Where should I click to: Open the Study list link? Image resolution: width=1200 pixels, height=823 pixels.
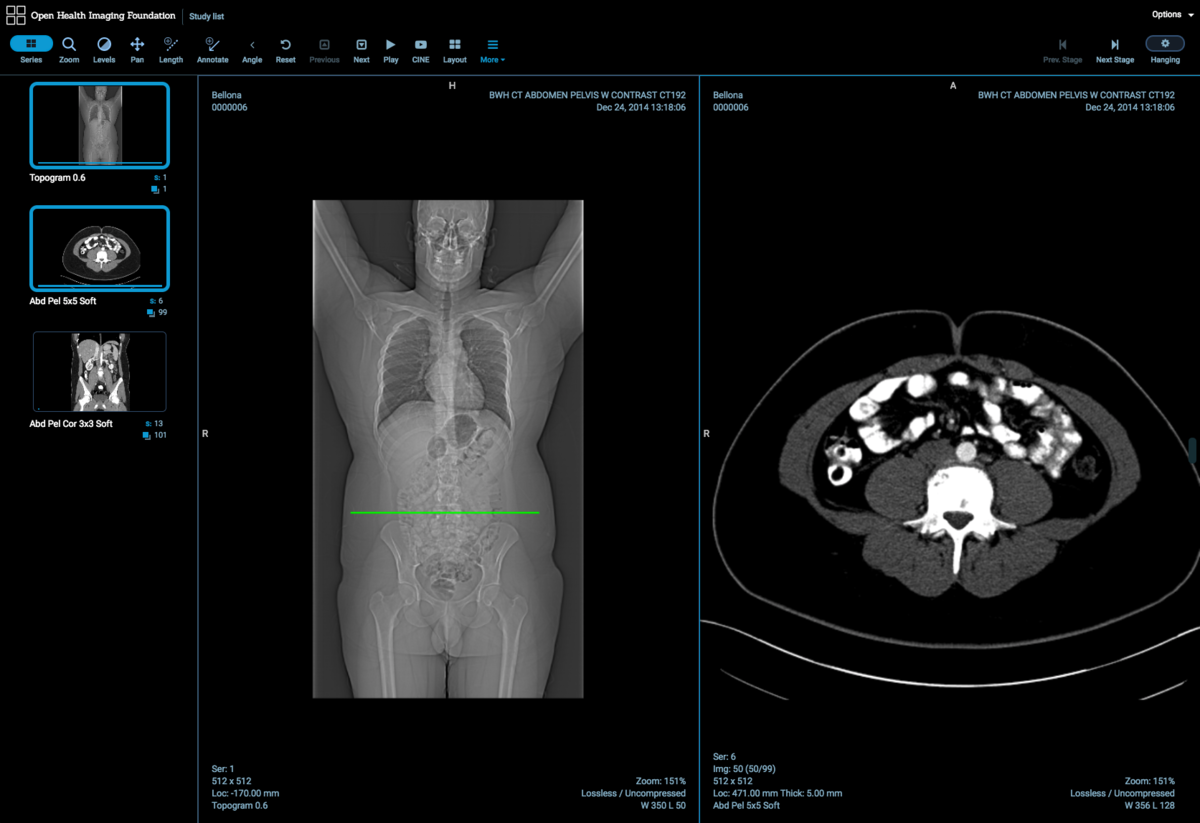pyautogui.click(x=207, y=16)
